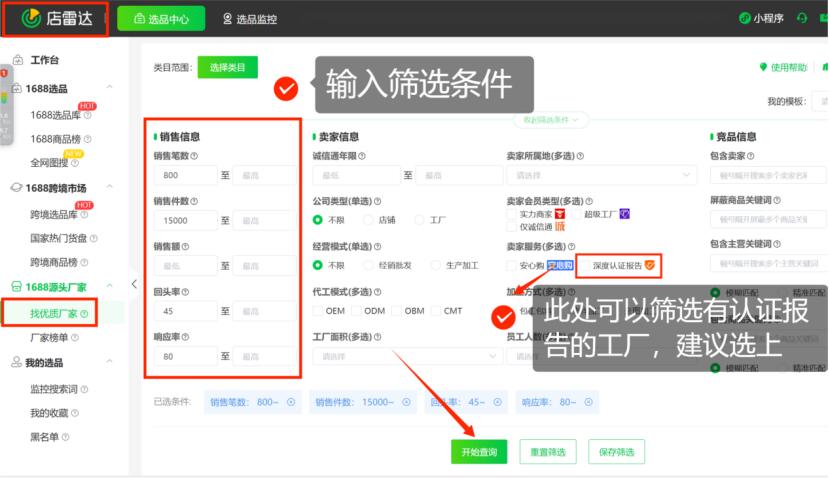Collapse the 1688源头厂家 sidebar section
Screen dimensions: 829x478
109,286
